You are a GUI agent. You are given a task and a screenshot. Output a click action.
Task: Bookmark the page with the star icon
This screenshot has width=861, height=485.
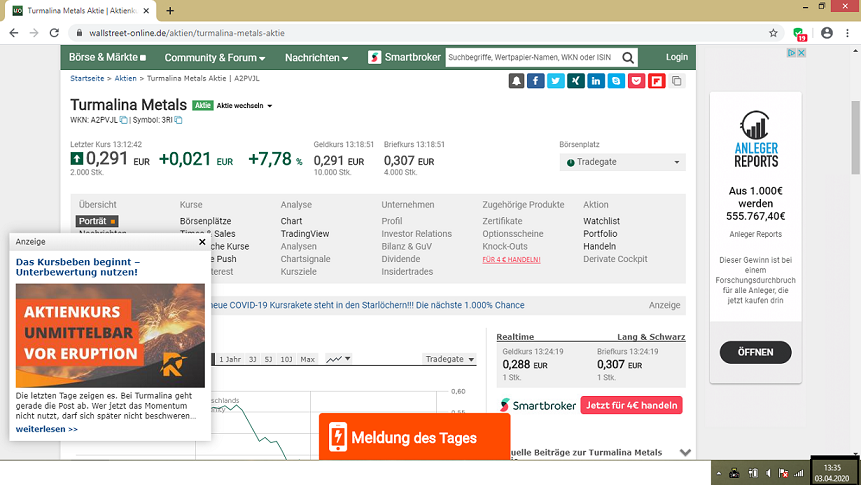click(x=773, y=32)
